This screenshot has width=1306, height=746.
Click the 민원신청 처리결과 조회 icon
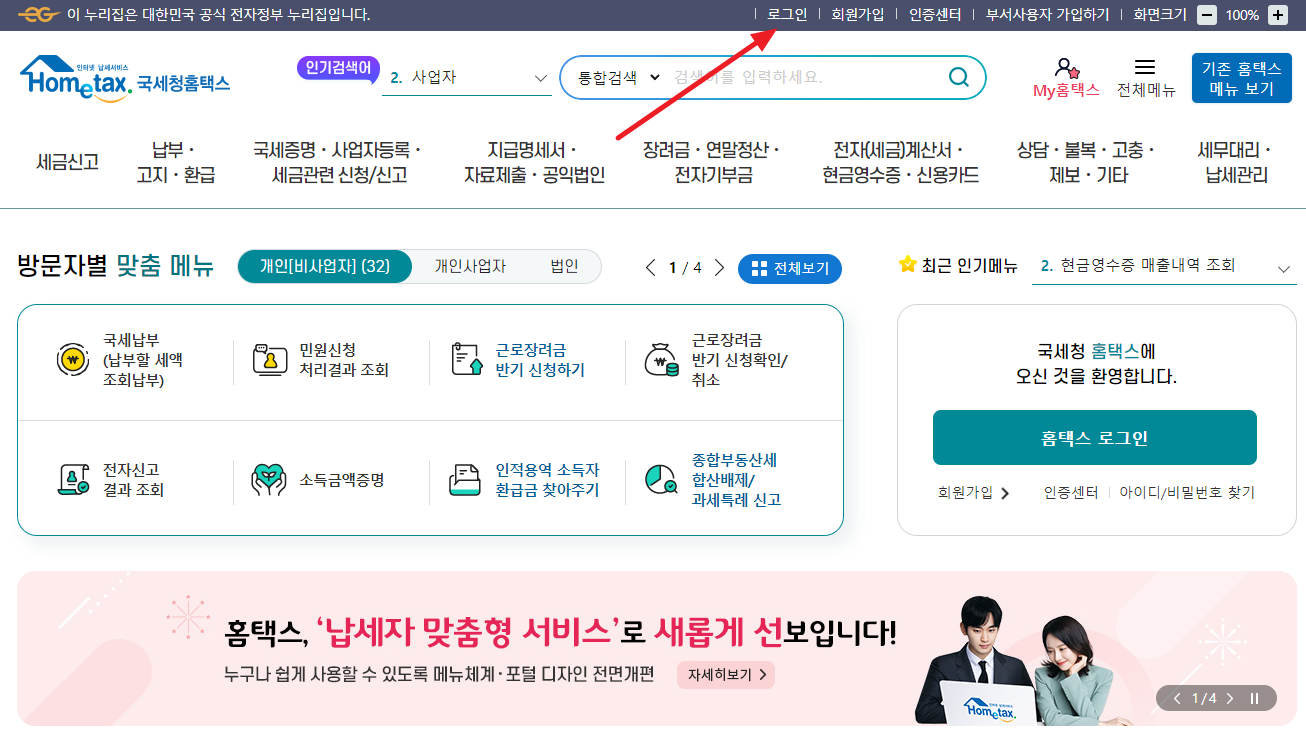point(268,360)
